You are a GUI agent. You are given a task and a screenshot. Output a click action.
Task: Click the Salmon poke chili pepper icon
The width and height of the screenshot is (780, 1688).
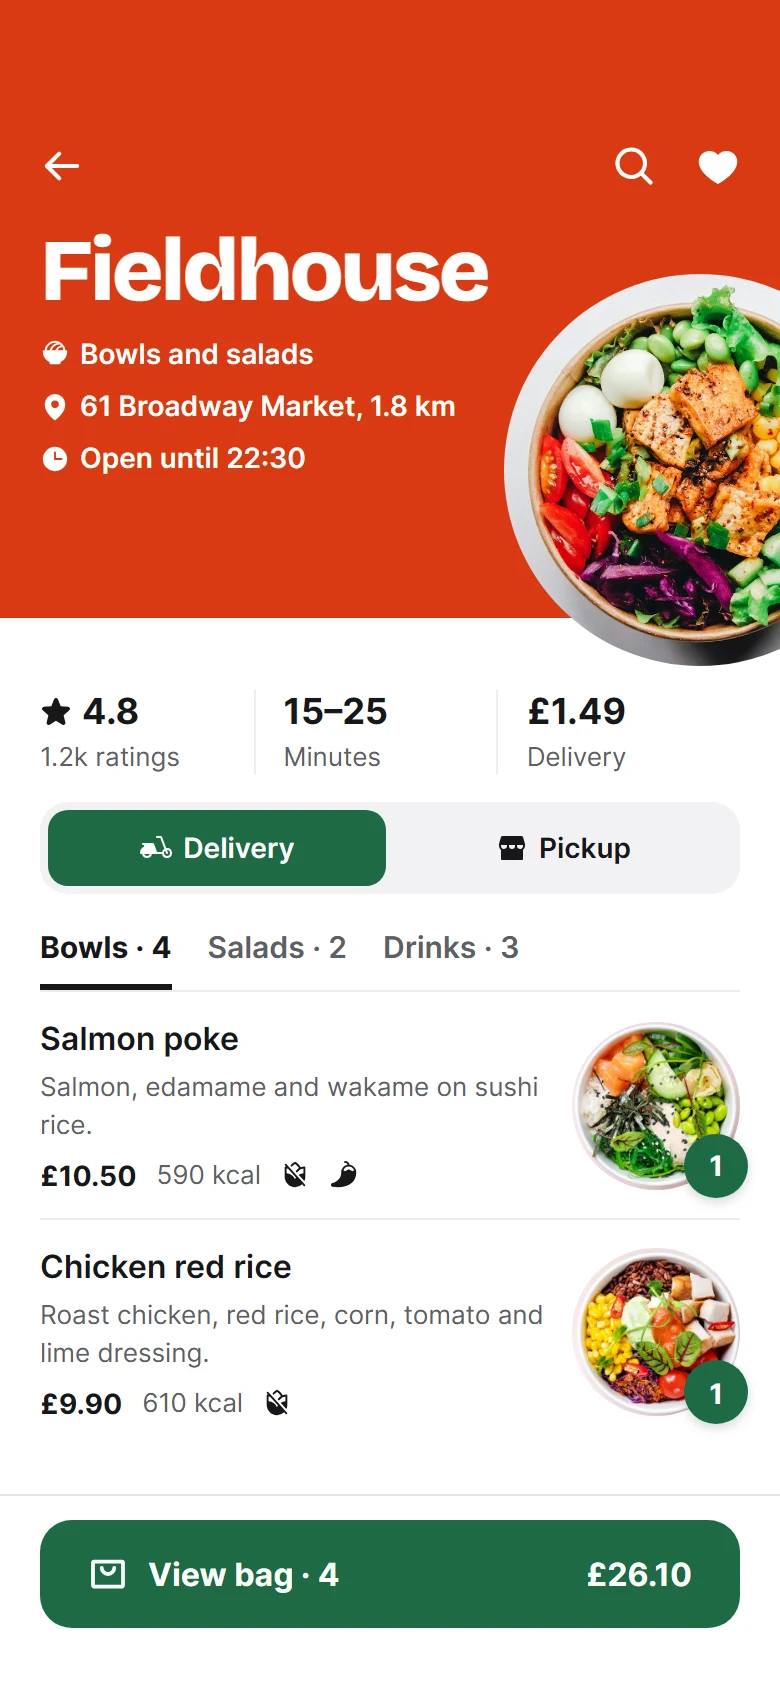click(x=343, y=1174)
